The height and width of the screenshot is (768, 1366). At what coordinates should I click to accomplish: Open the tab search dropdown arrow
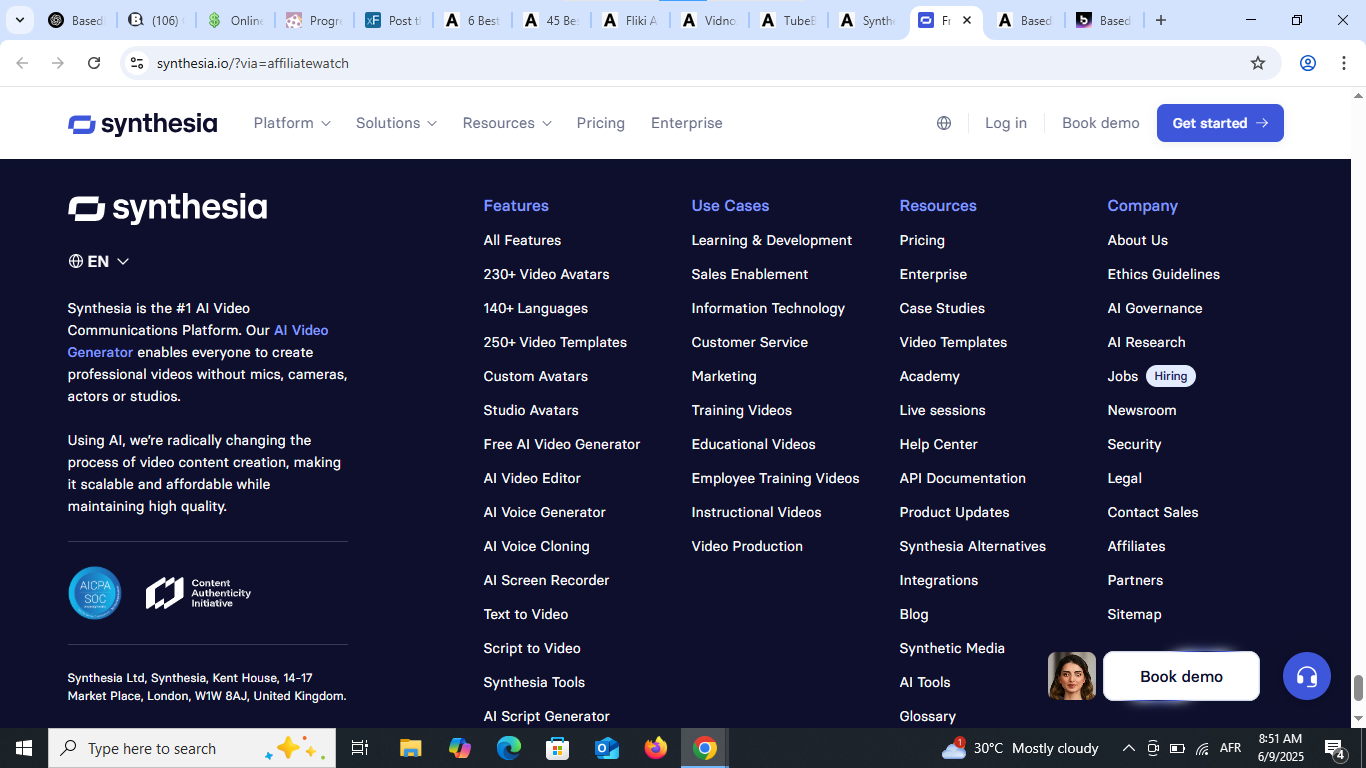point(19,20)
